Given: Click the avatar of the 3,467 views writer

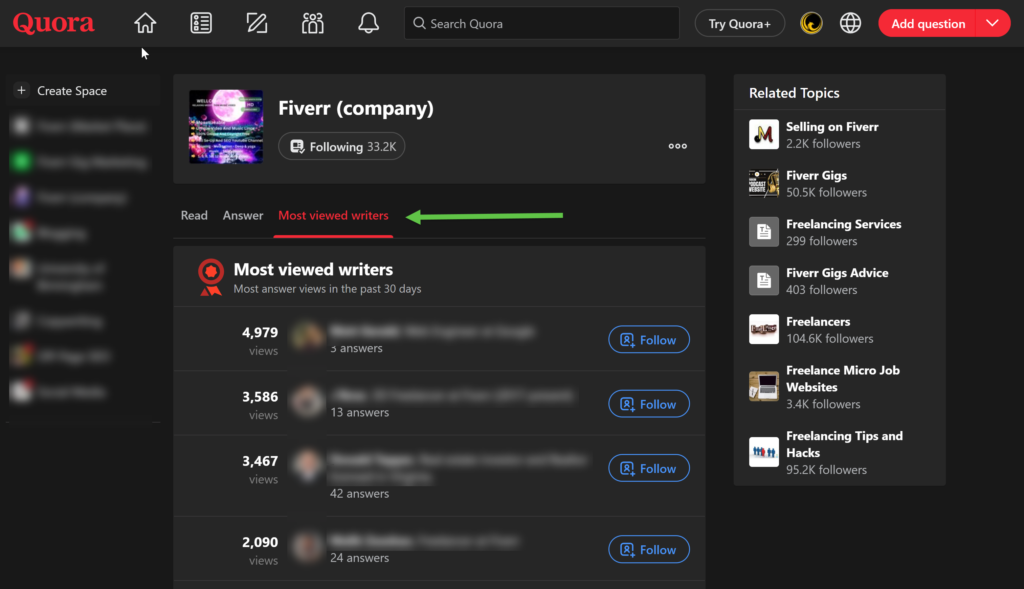Looking at the screenshot, I should pyautogui.click(x=308, y=464).
